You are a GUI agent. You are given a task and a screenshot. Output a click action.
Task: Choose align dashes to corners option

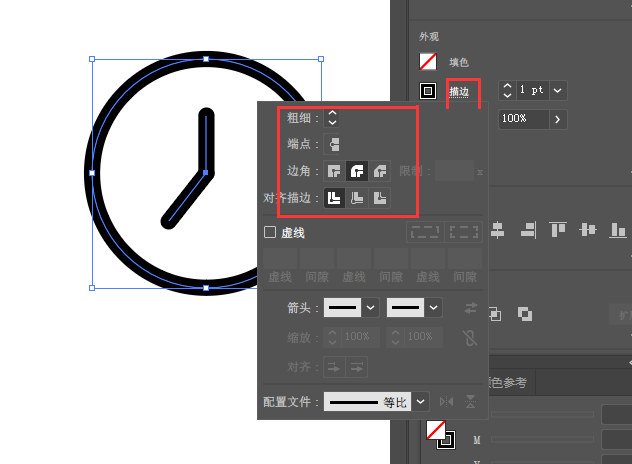point(464,232)
